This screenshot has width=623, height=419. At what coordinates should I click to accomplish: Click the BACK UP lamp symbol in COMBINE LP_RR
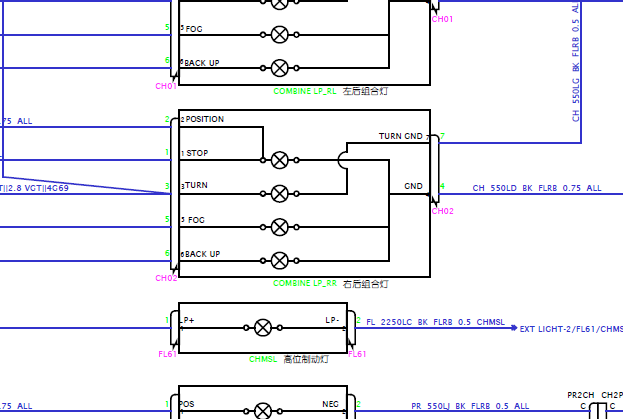coord(280,261)
